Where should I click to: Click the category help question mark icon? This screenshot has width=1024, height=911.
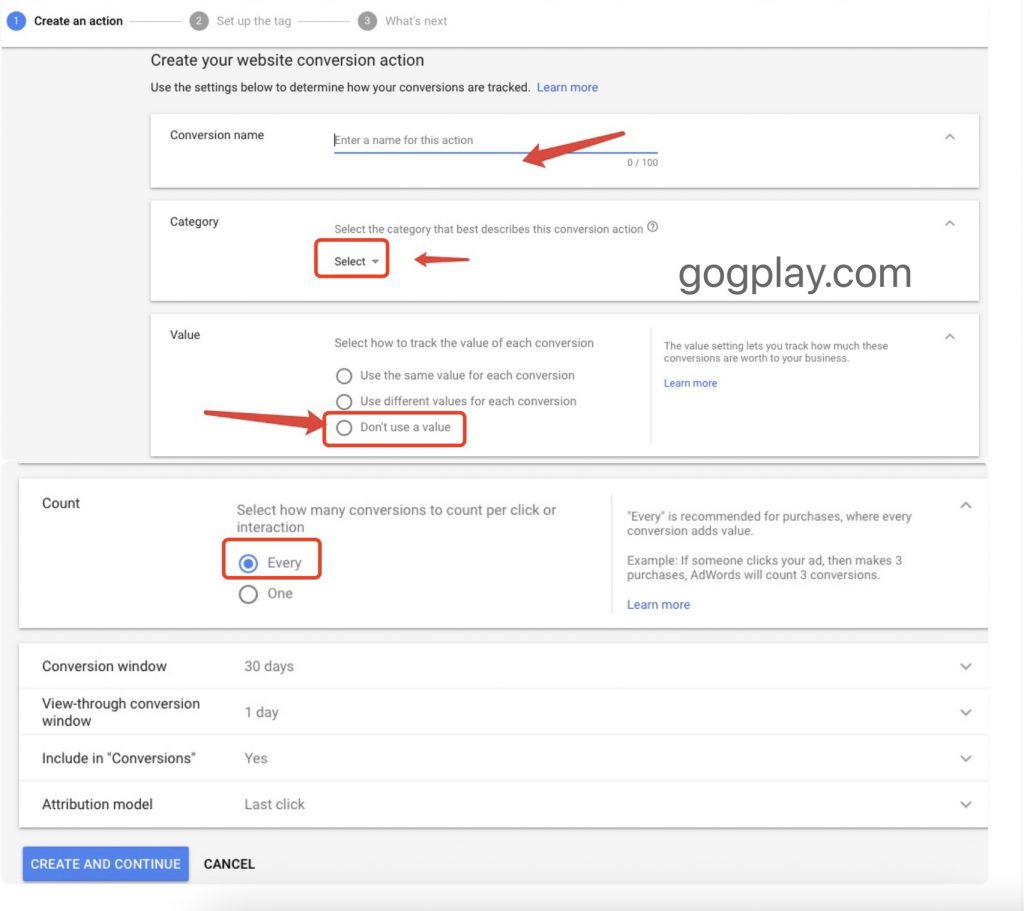tap(652, 227)
